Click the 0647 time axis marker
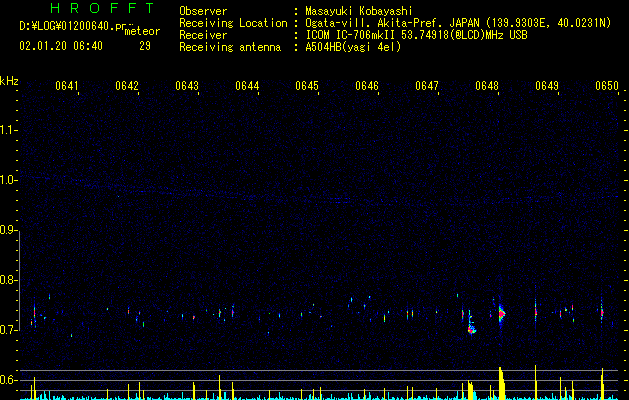Image resolution: width=629 pixels, height=400 pixels. (427, 86)
